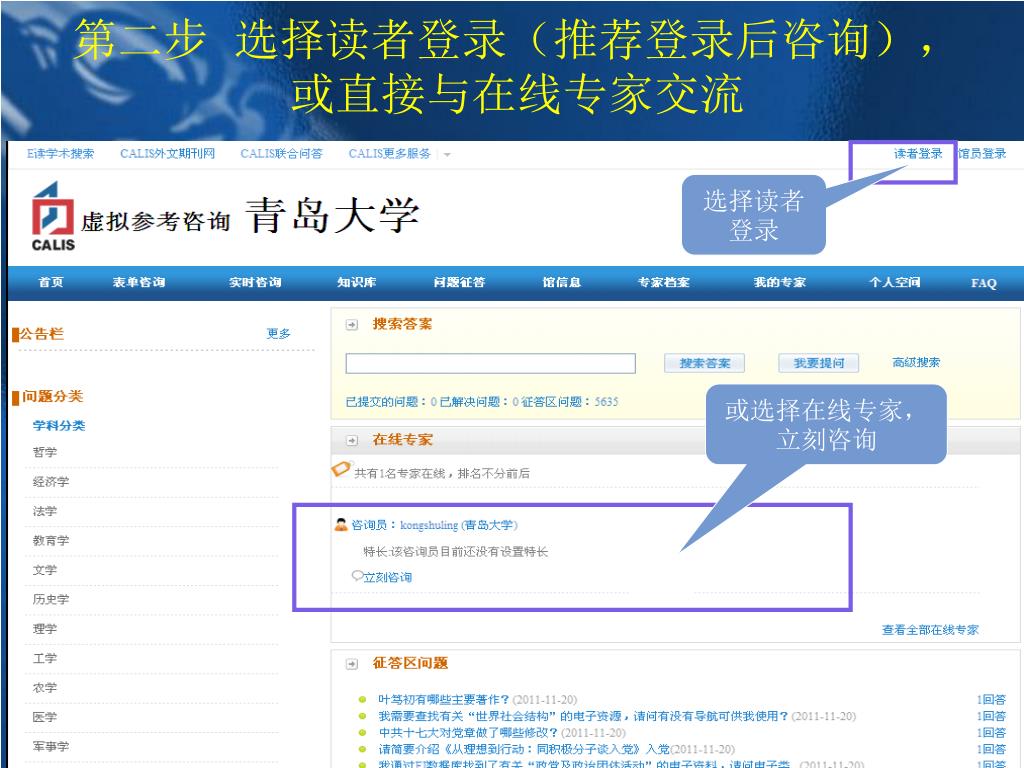This screenshot has width=1024, height=768.
Task: Open the 首页 navigation tab
Action: point(51,282)
